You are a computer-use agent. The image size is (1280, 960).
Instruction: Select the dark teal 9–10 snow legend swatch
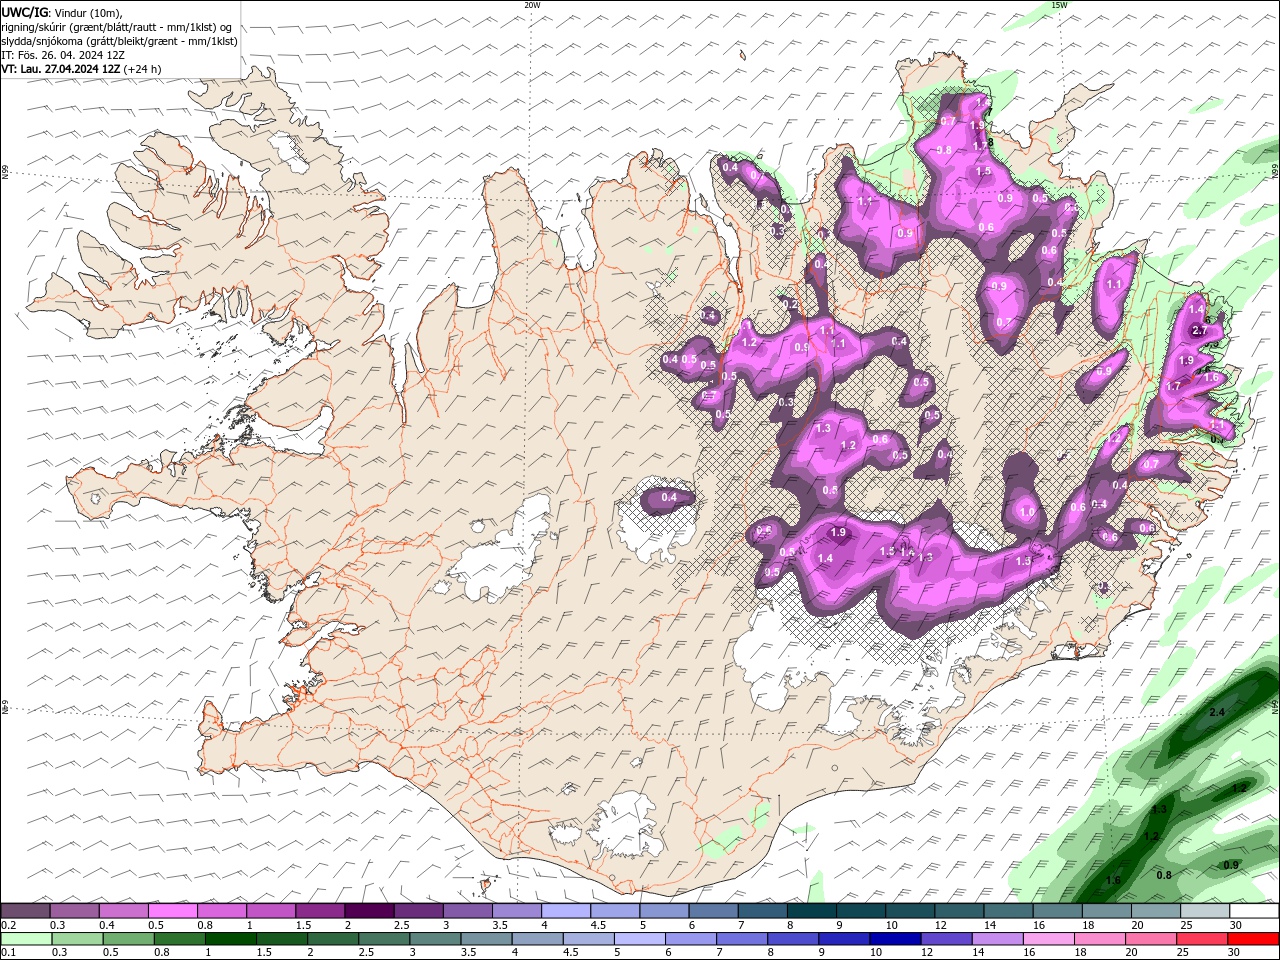click(x=861, y=911)
